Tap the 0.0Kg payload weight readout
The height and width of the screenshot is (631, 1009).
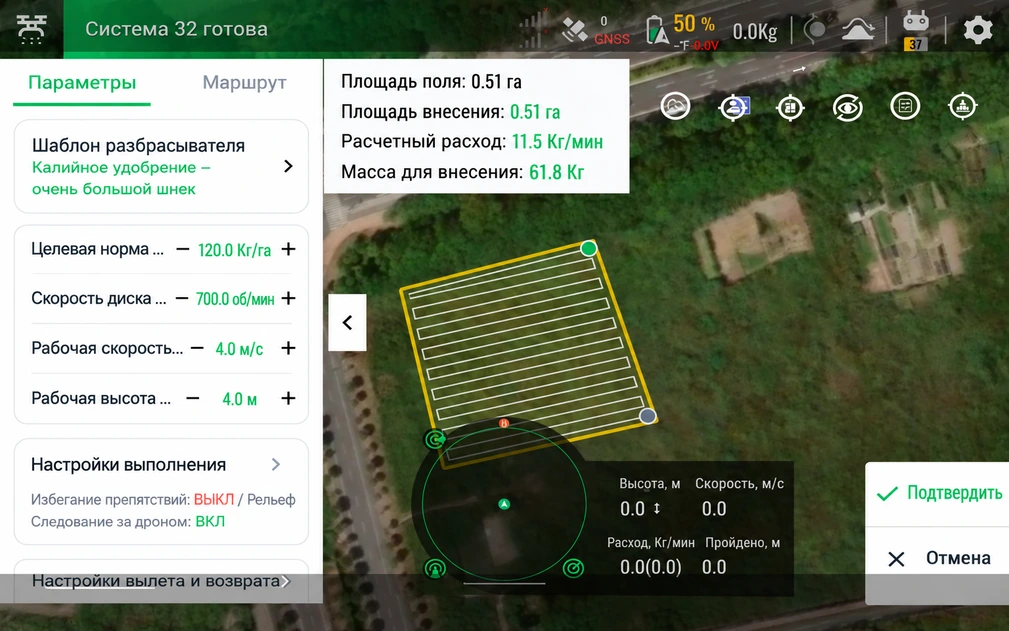pyautogui.click(x=755, y=32)
